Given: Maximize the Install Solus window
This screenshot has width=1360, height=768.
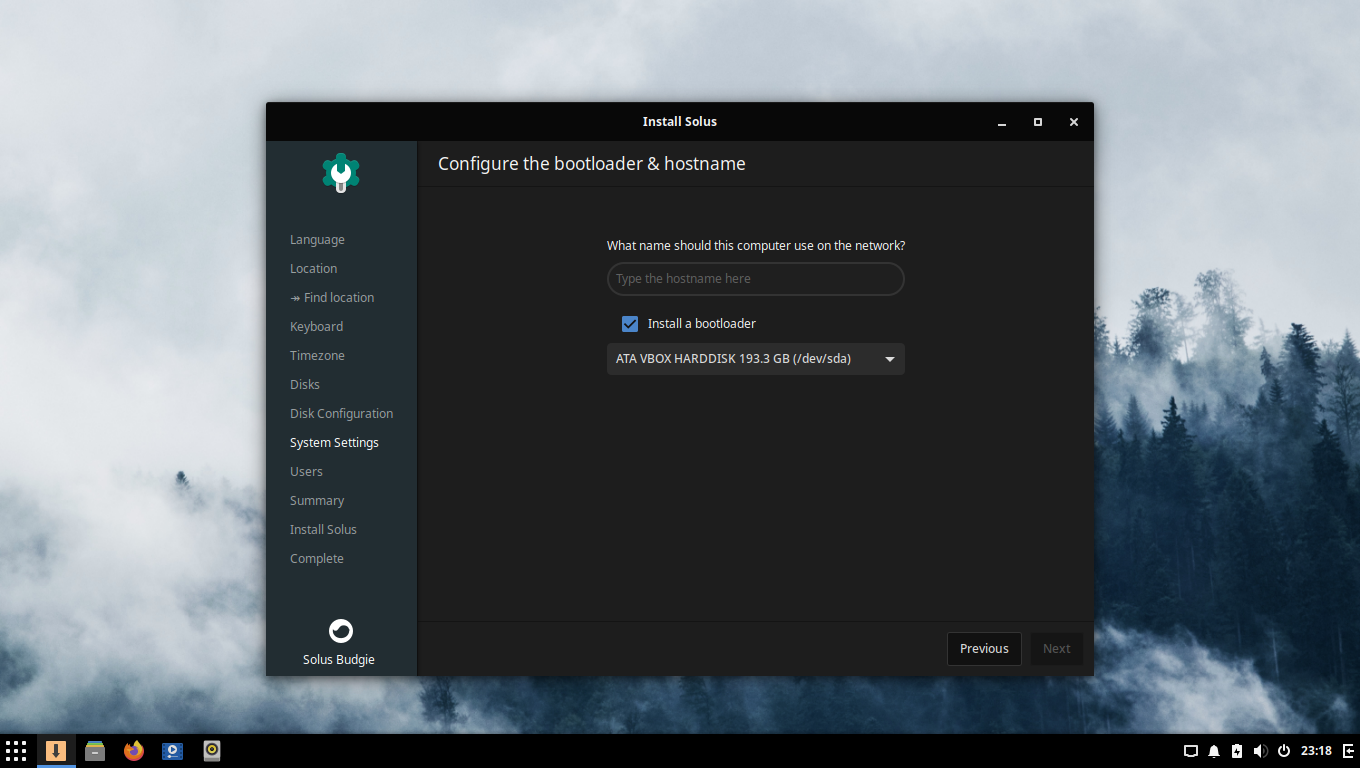Looking at the screenshot, I should point(1038,122).
